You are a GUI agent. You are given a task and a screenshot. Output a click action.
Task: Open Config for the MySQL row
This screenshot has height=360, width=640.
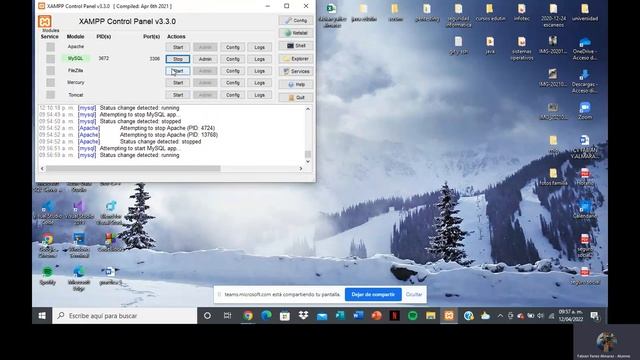233,59
